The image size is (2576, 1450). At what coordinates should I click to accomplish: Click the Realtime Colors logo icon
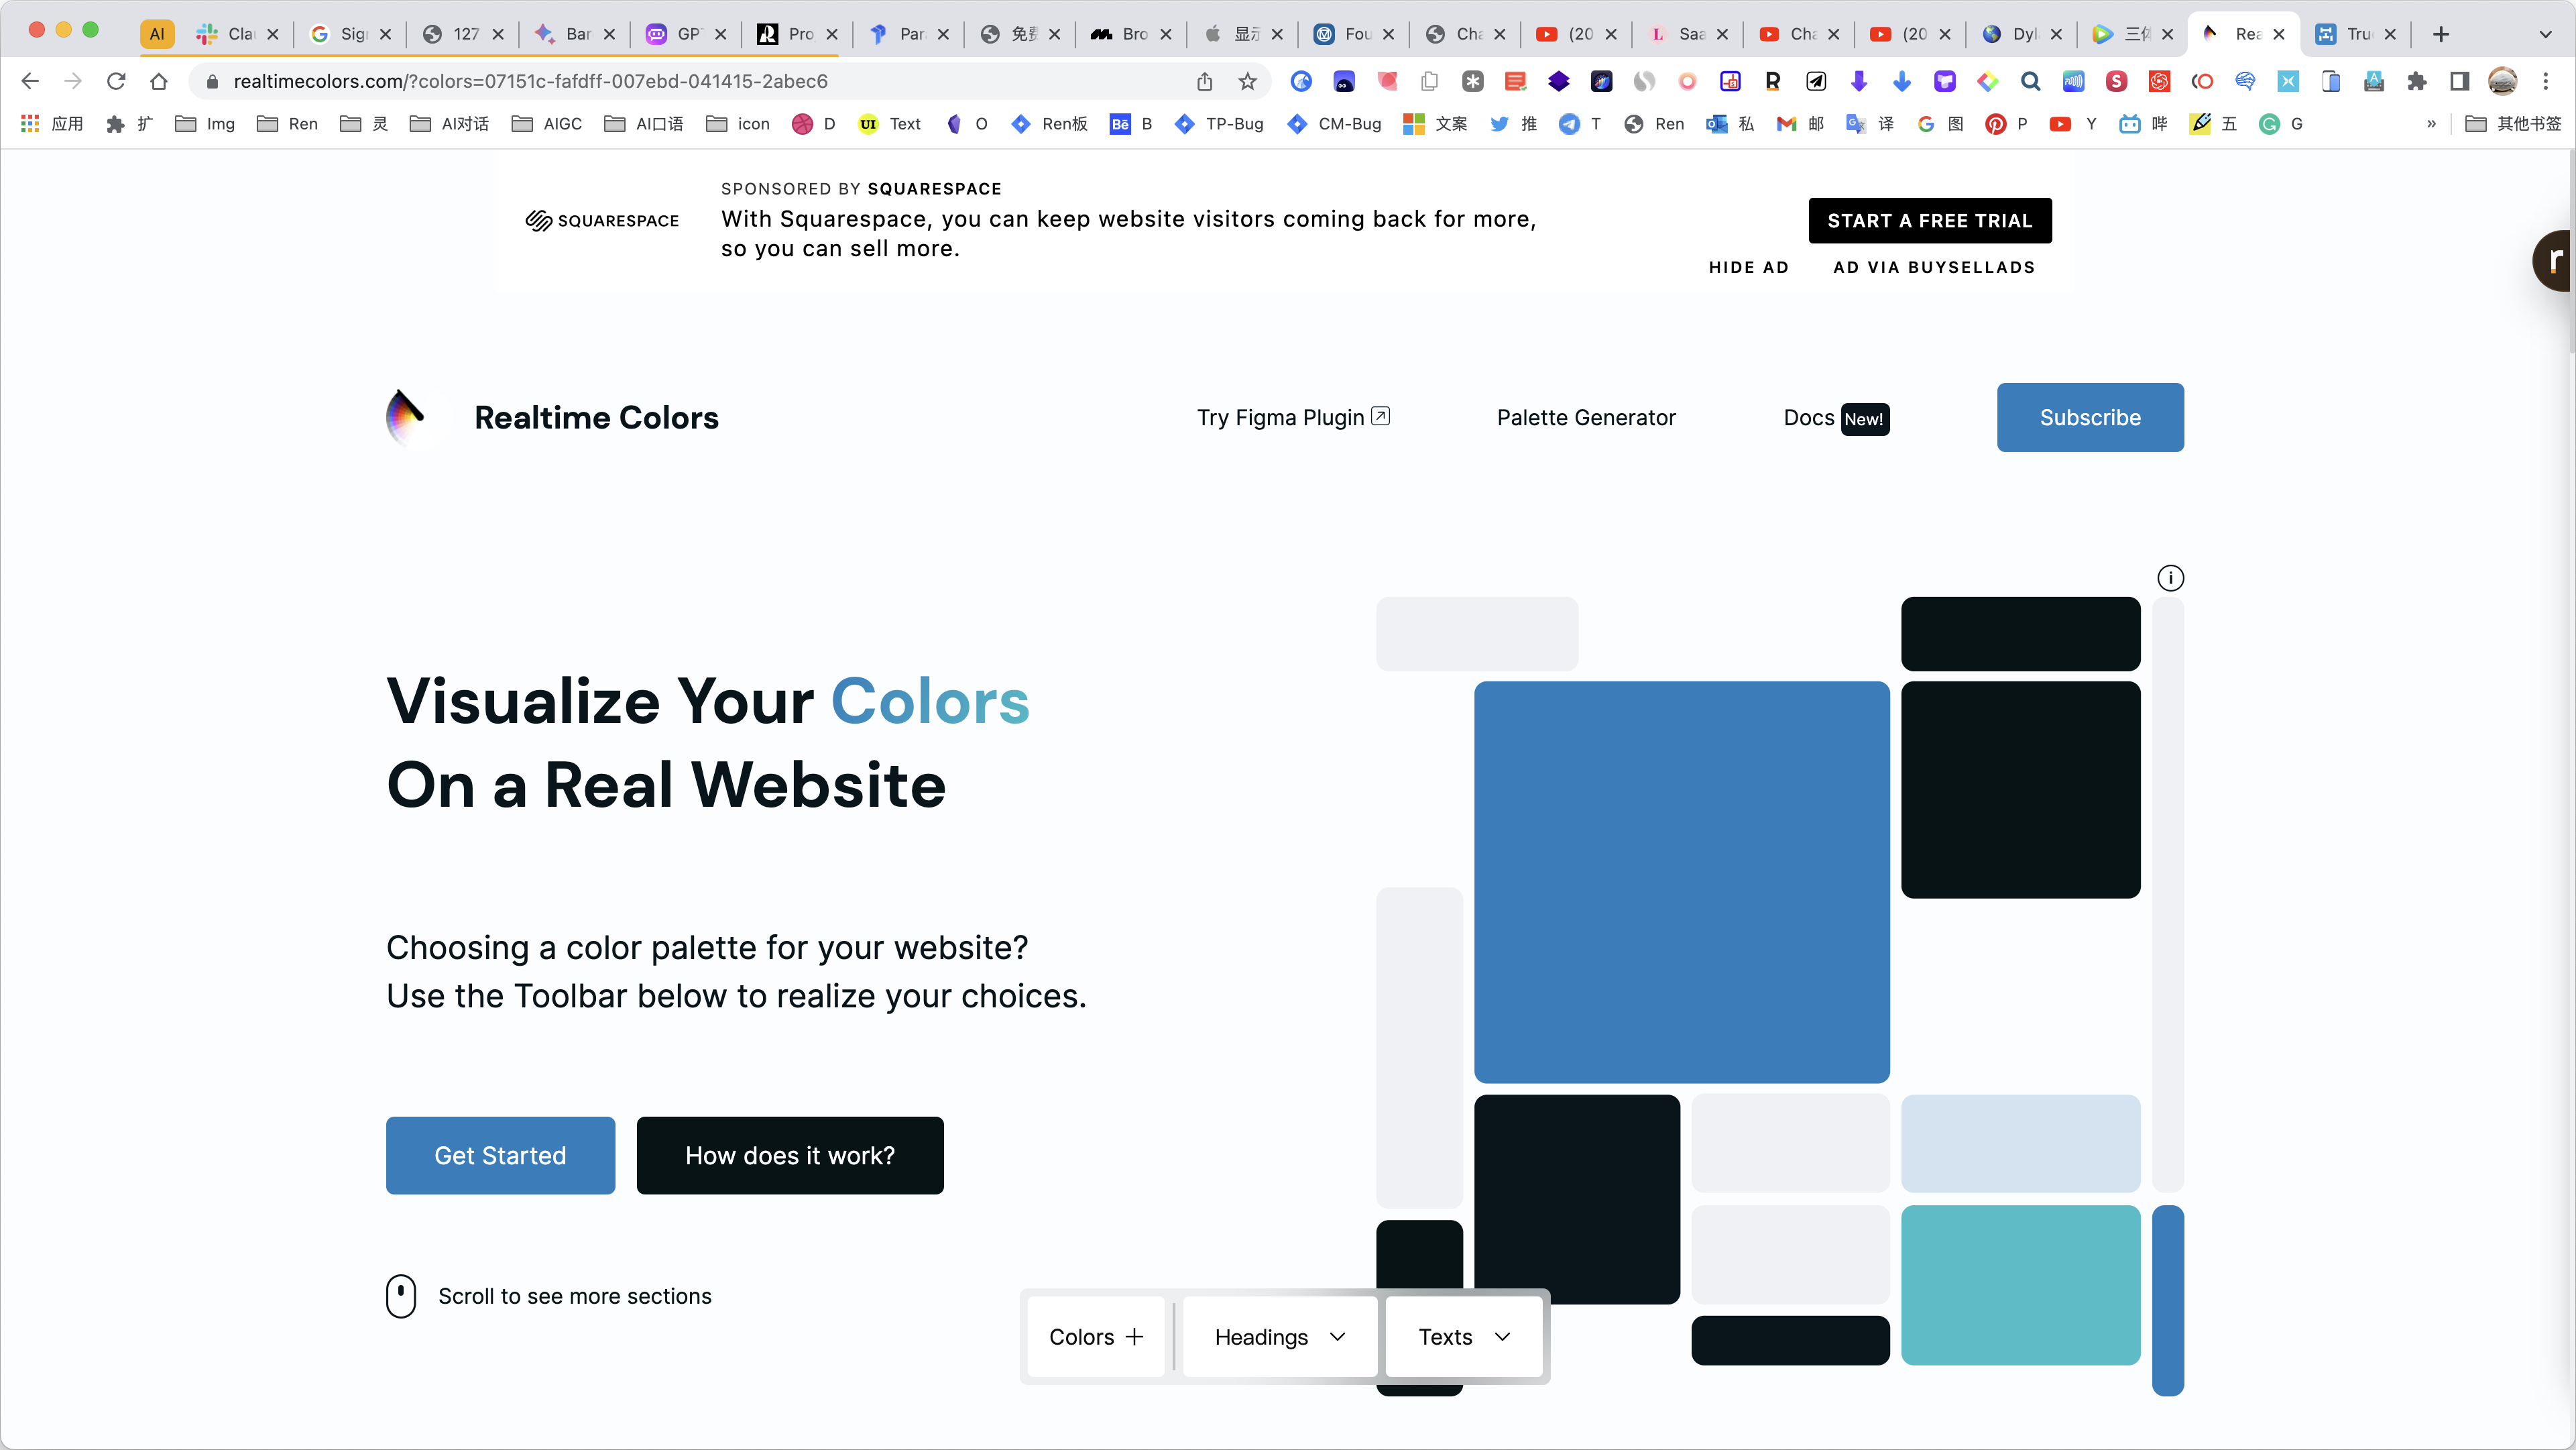click(406, 415)
